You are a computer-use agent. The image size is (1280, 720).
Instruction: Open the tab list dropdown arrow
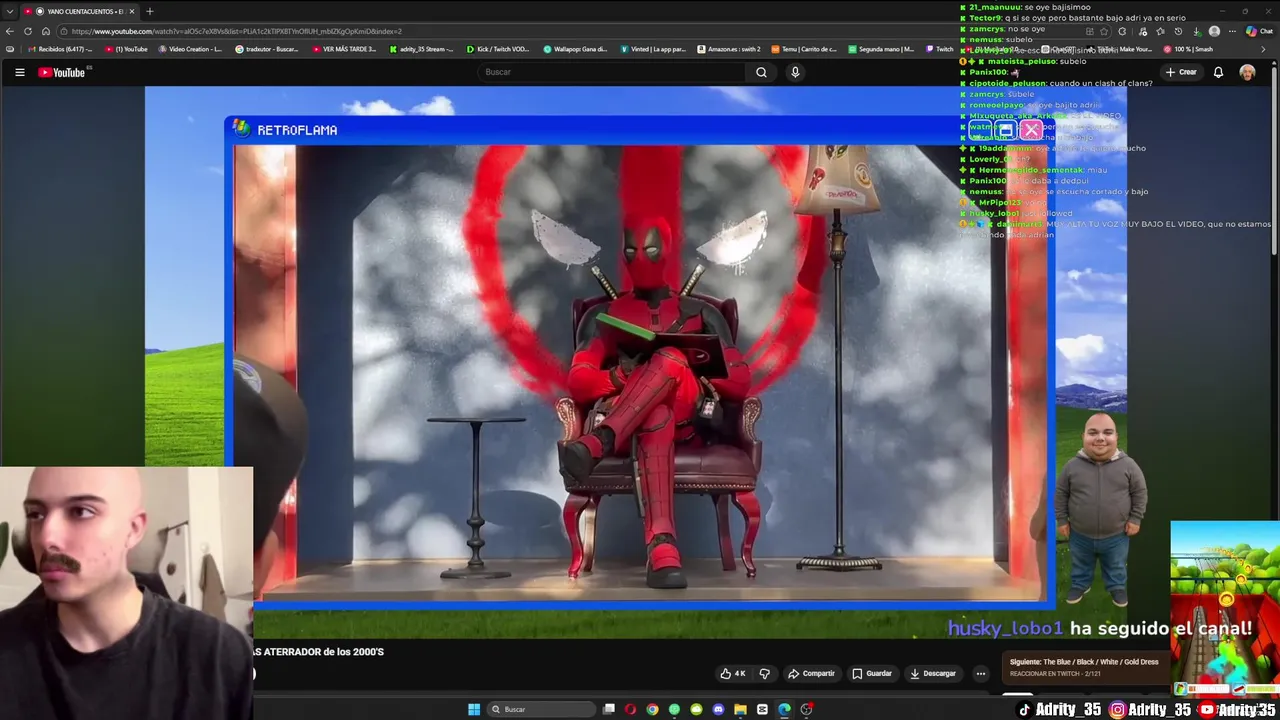pos(9,11)
